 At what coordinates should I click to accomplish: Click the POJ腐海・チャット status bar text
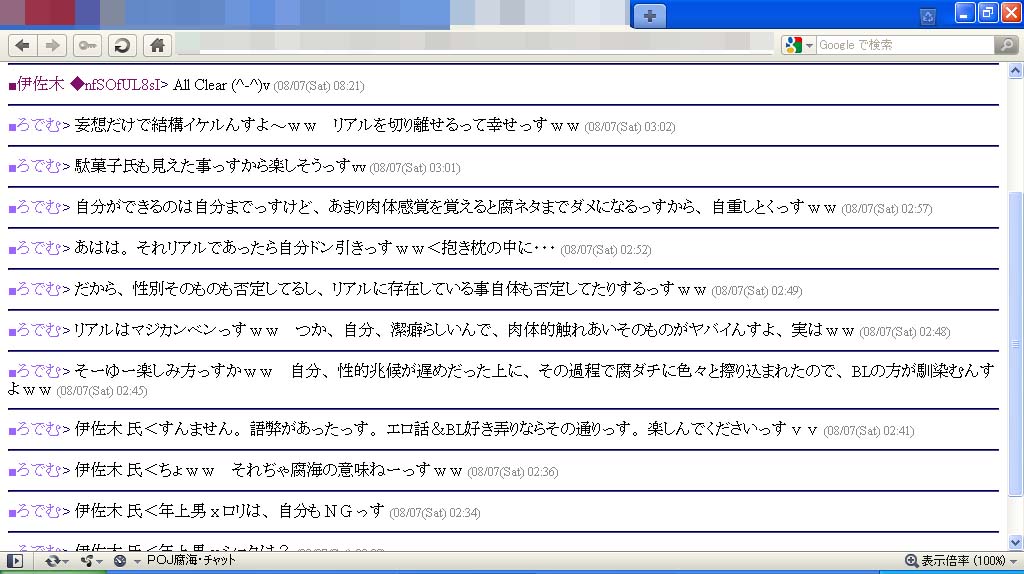tap(191, 560)
